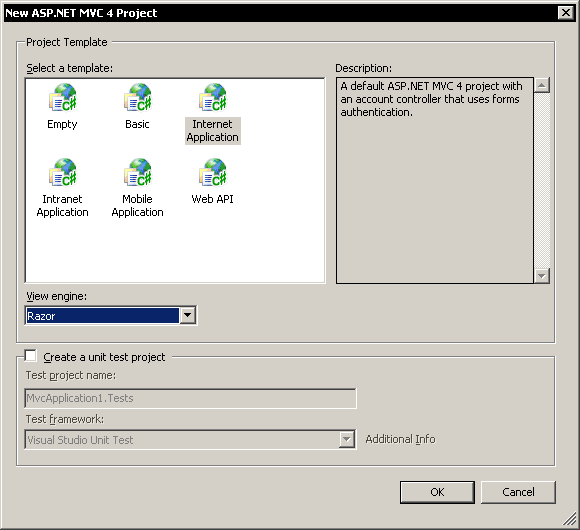Click the Web API label text

[212, 199]
